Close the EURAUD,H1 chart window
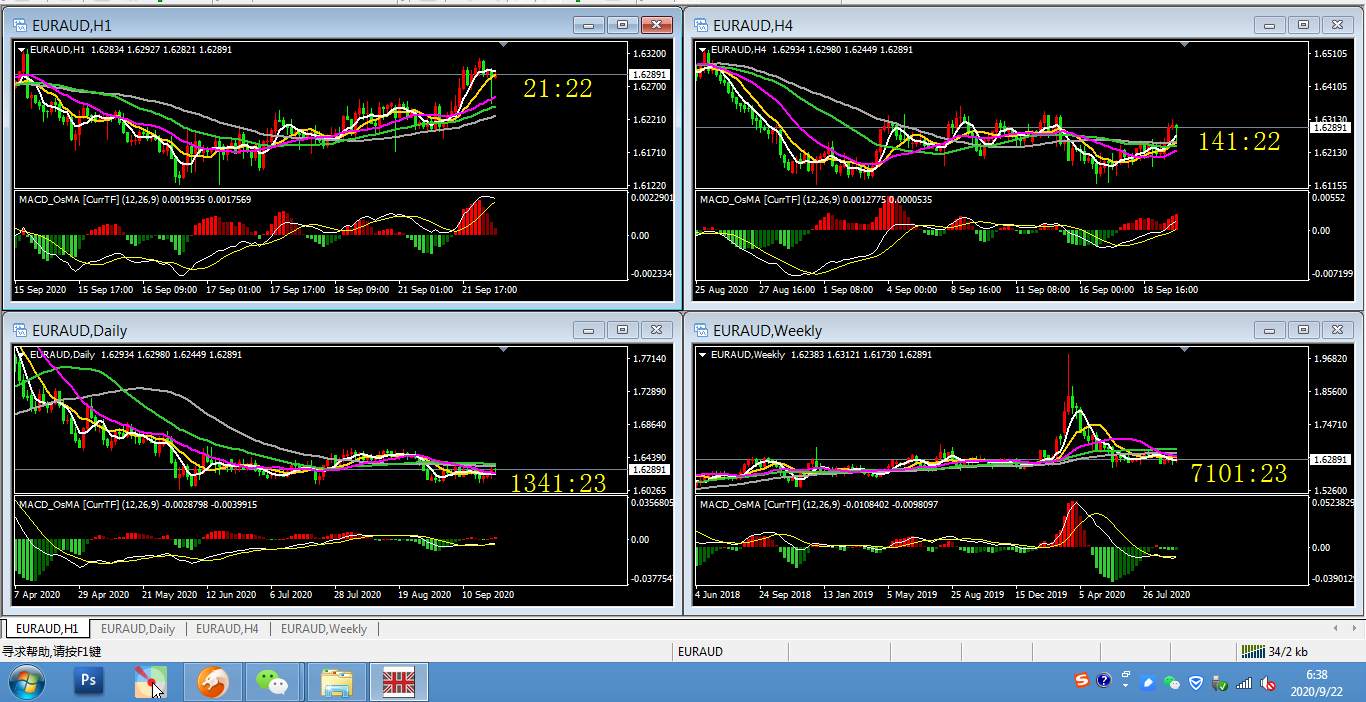Screen dimensions: 1366x702 click(656, 25)
